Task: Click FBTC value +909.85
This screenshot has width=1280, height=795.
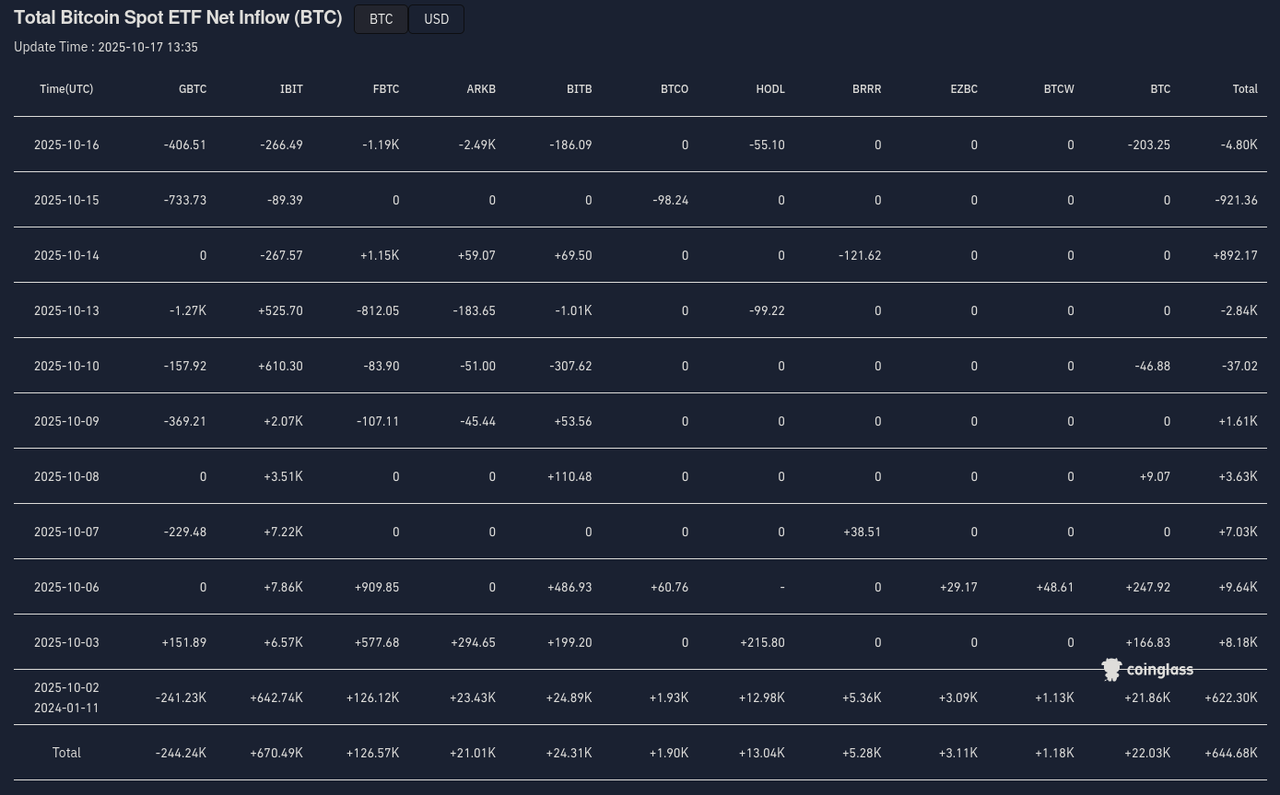Action: pos(376,587)
